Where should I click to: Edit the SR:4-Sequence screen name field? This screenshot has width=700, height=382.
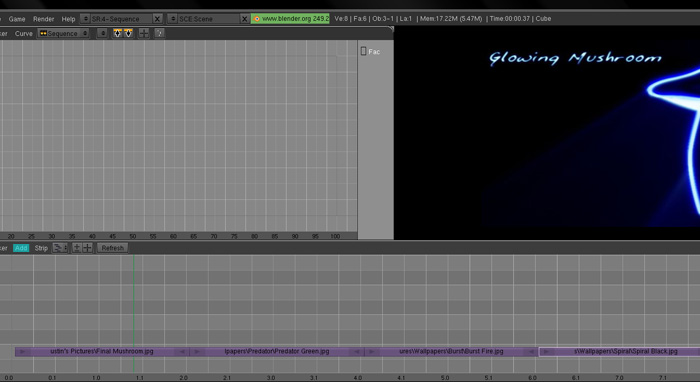click(x=121, y=19)
